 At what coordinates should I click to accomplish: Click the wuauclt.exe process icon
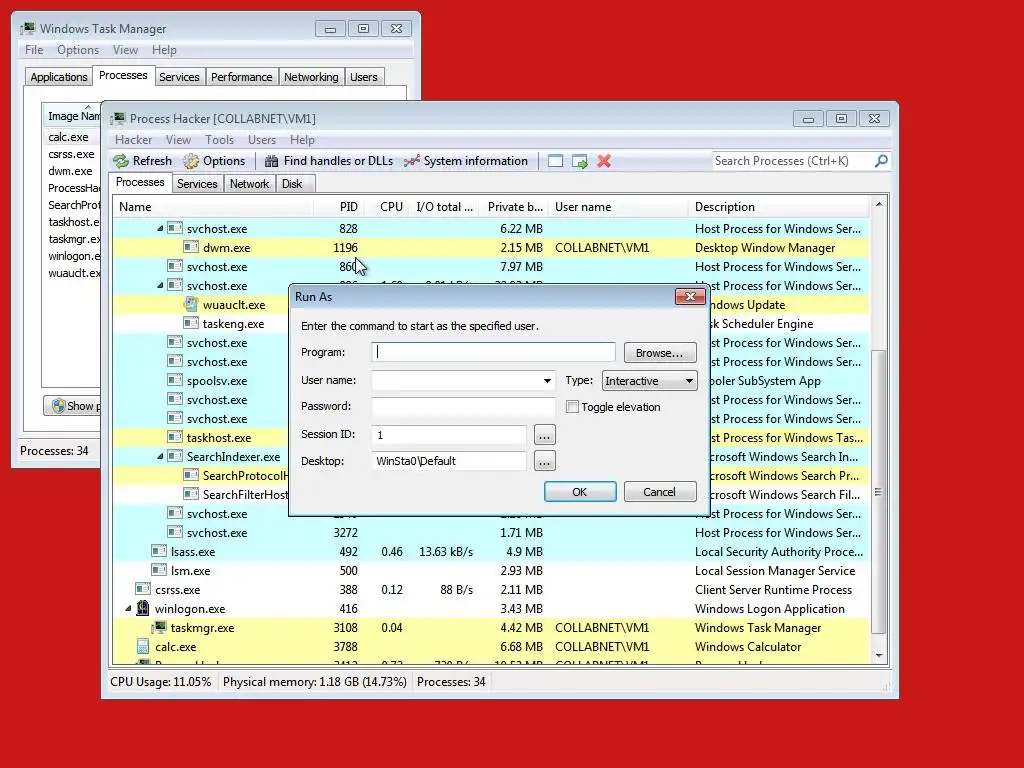click(191, 304)
